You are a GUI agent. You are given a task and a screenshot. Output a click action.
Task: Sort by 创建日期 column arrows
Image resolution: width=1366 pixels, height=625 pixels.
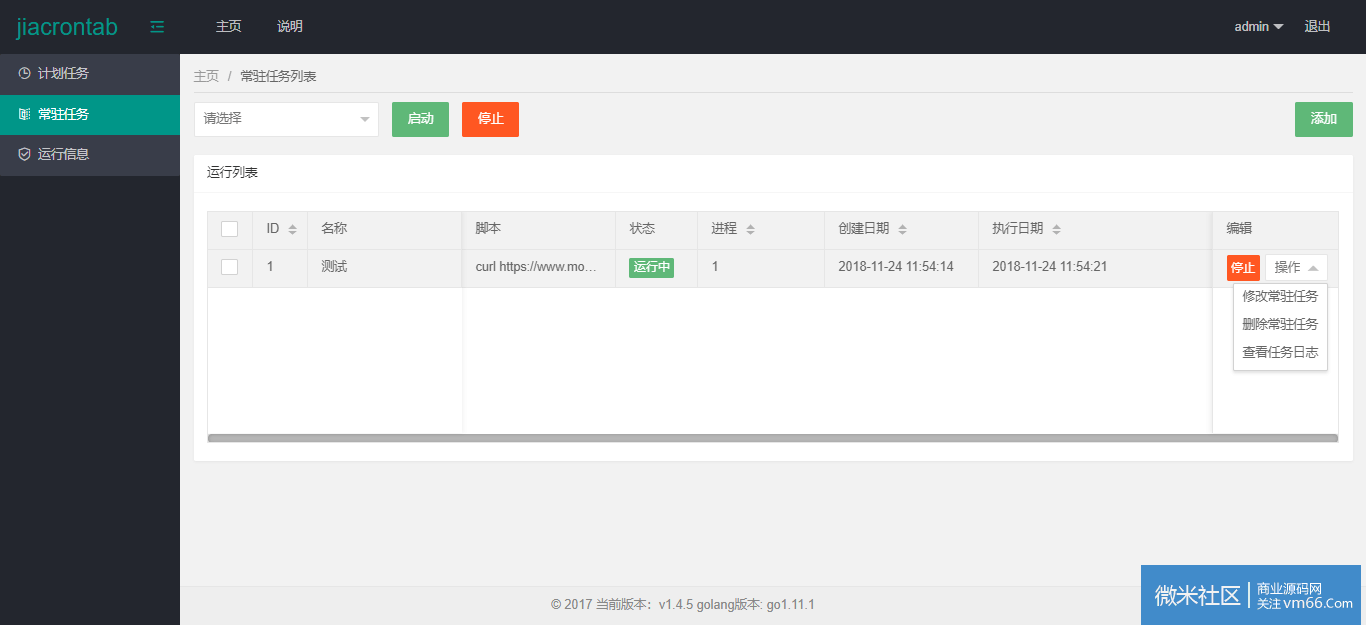[x=902, y=229]
